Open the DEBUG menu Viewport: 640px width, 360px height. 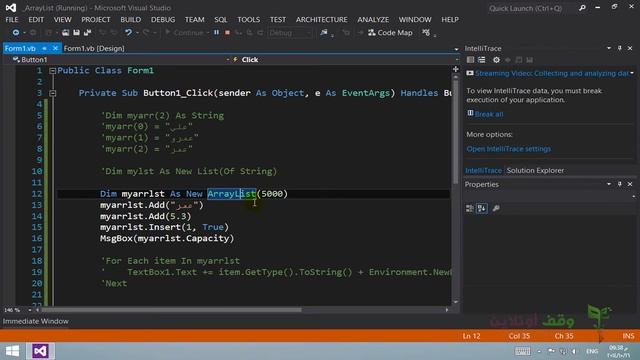click(163, 20)
